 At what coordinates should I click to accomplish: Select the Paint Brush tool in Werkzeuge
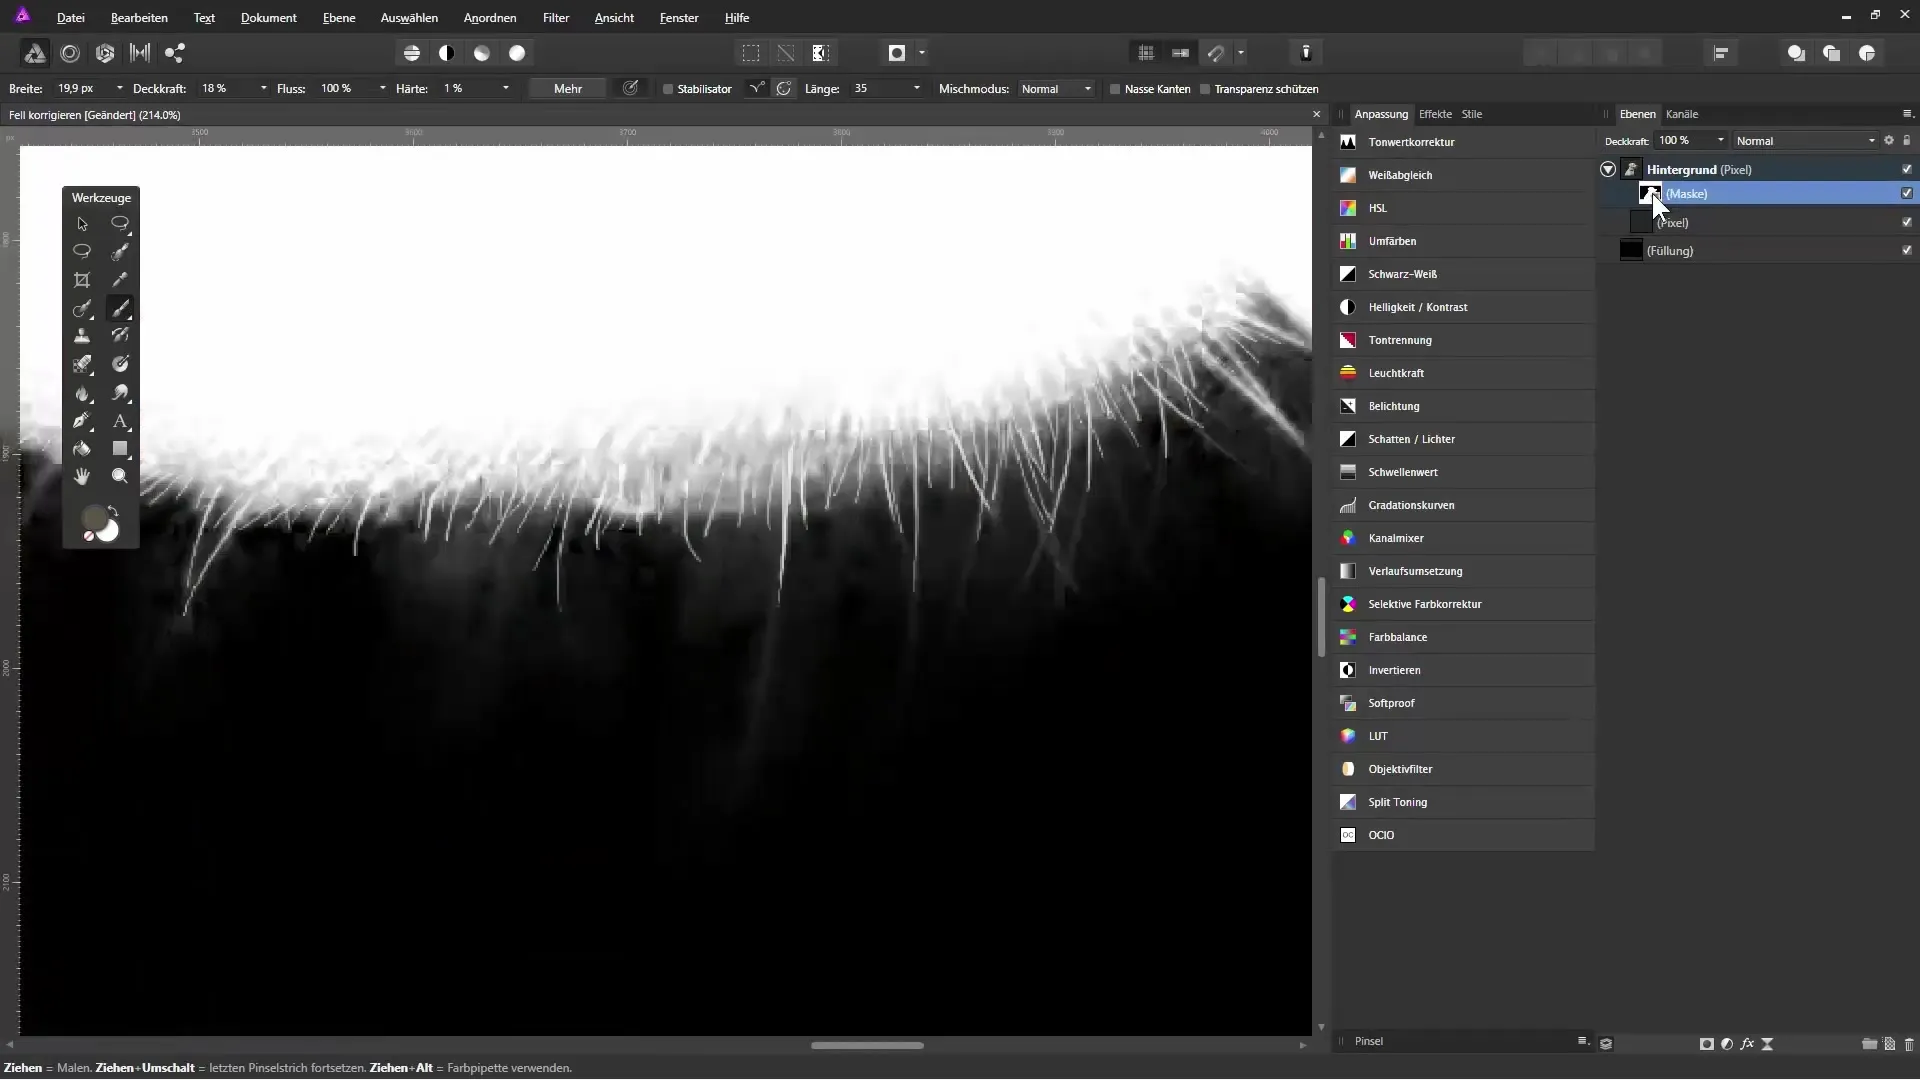[x=120, y=308]
